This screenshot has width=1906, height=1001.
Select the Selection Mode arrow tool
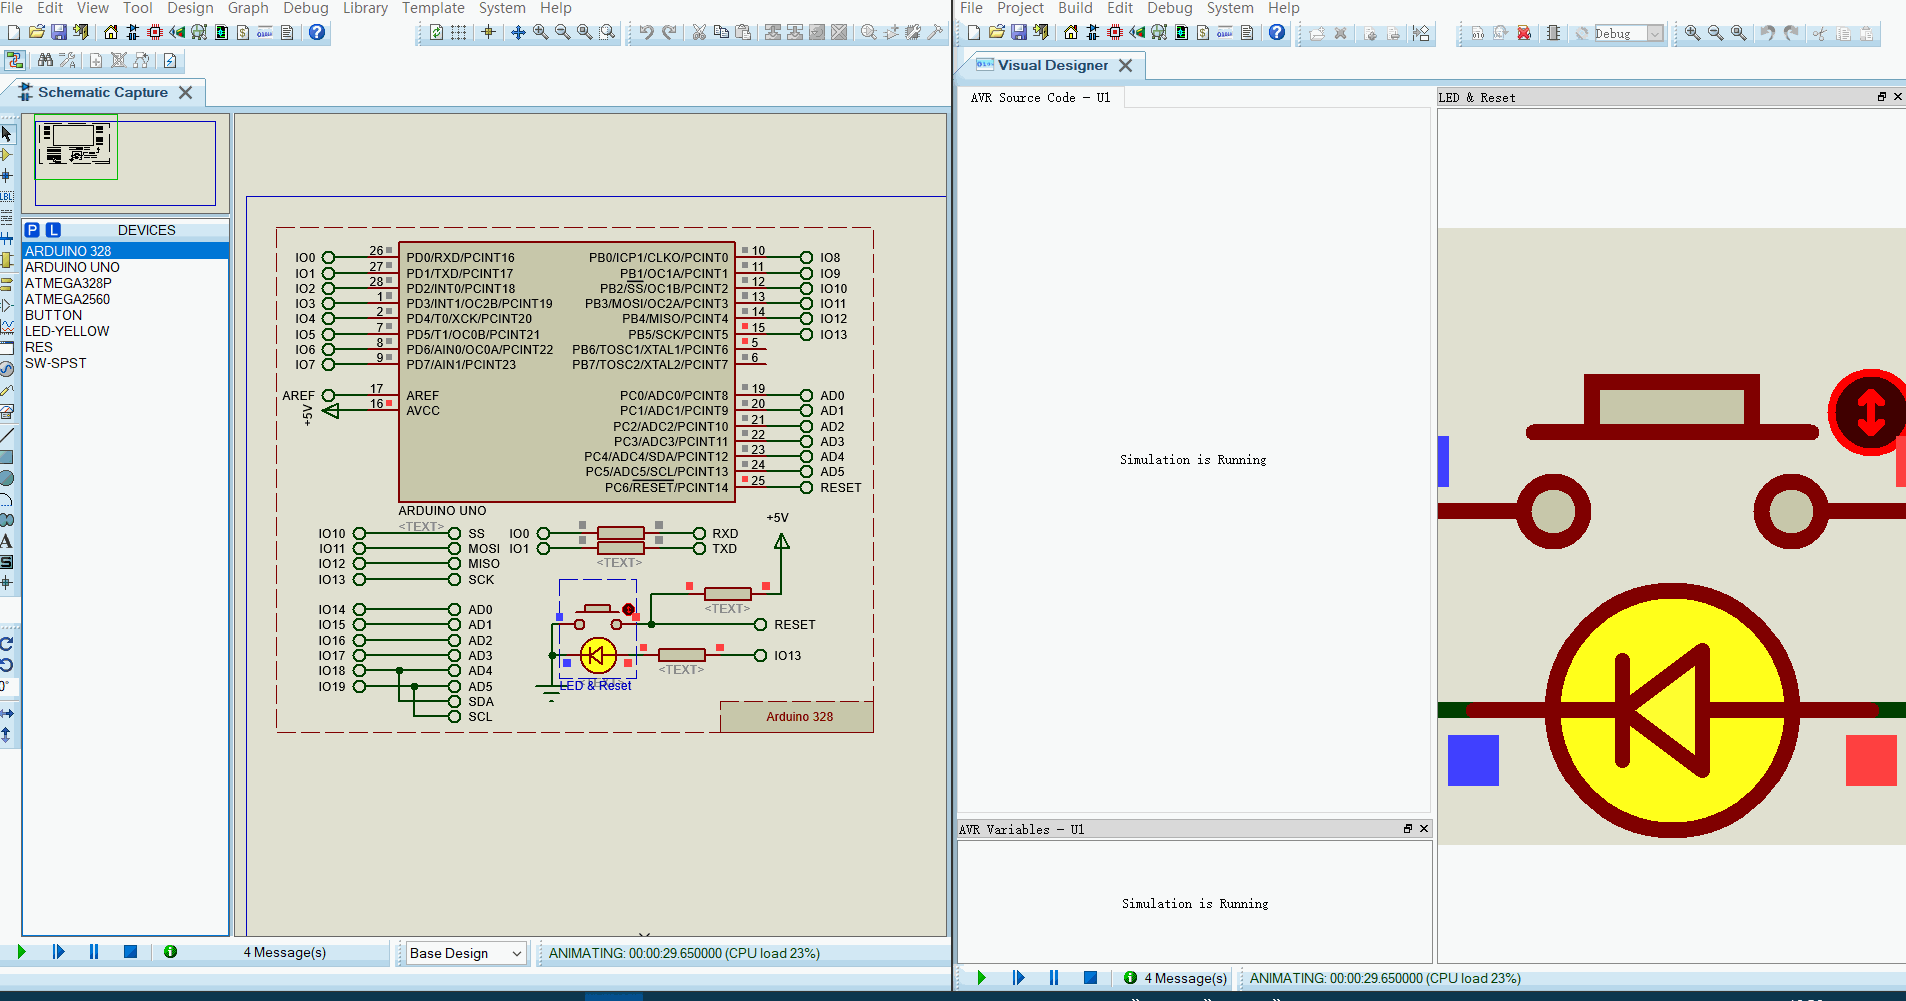click(x=7, y=134)
